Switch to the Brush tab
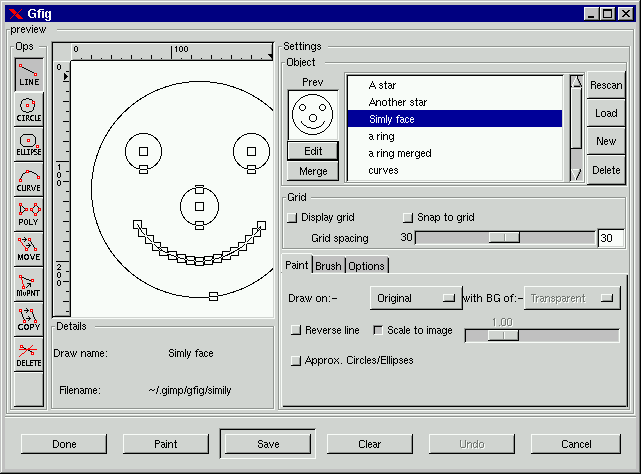This screenshot has height=474, width=641. coord(328,265)
